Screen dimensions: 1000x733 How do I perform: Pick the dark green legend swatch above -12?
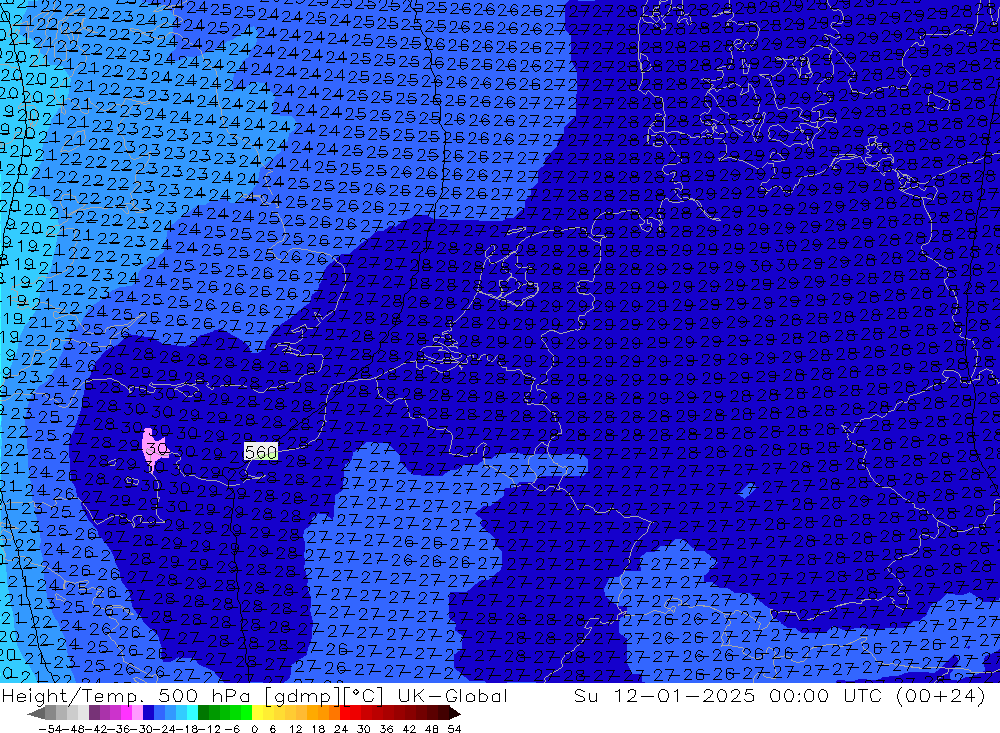[x=203, y=713]
